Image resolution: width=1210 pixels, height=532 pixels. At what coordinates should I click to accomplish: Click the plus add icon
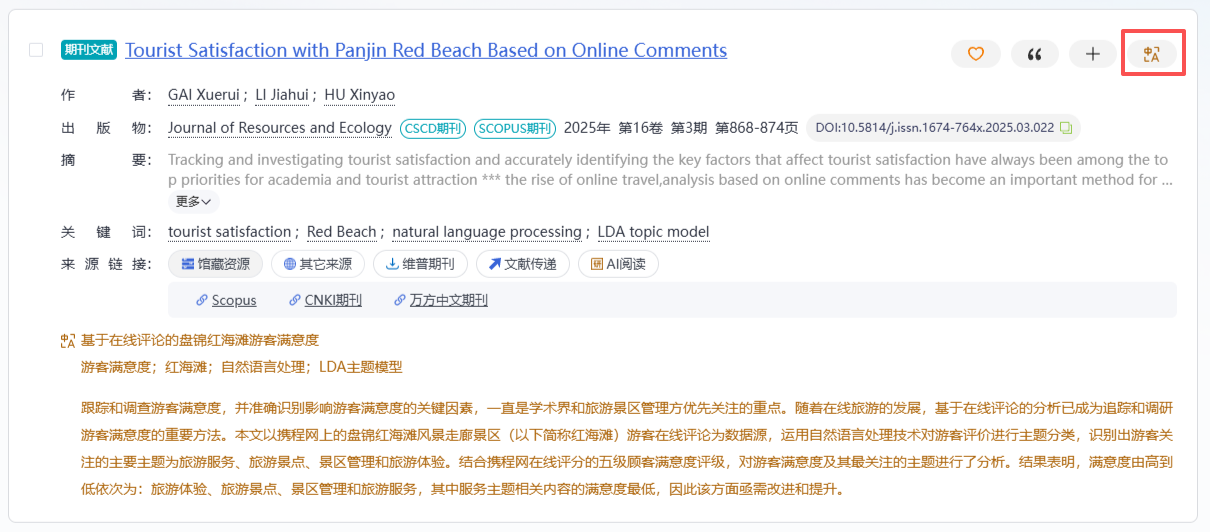(x=1093, y=54)
